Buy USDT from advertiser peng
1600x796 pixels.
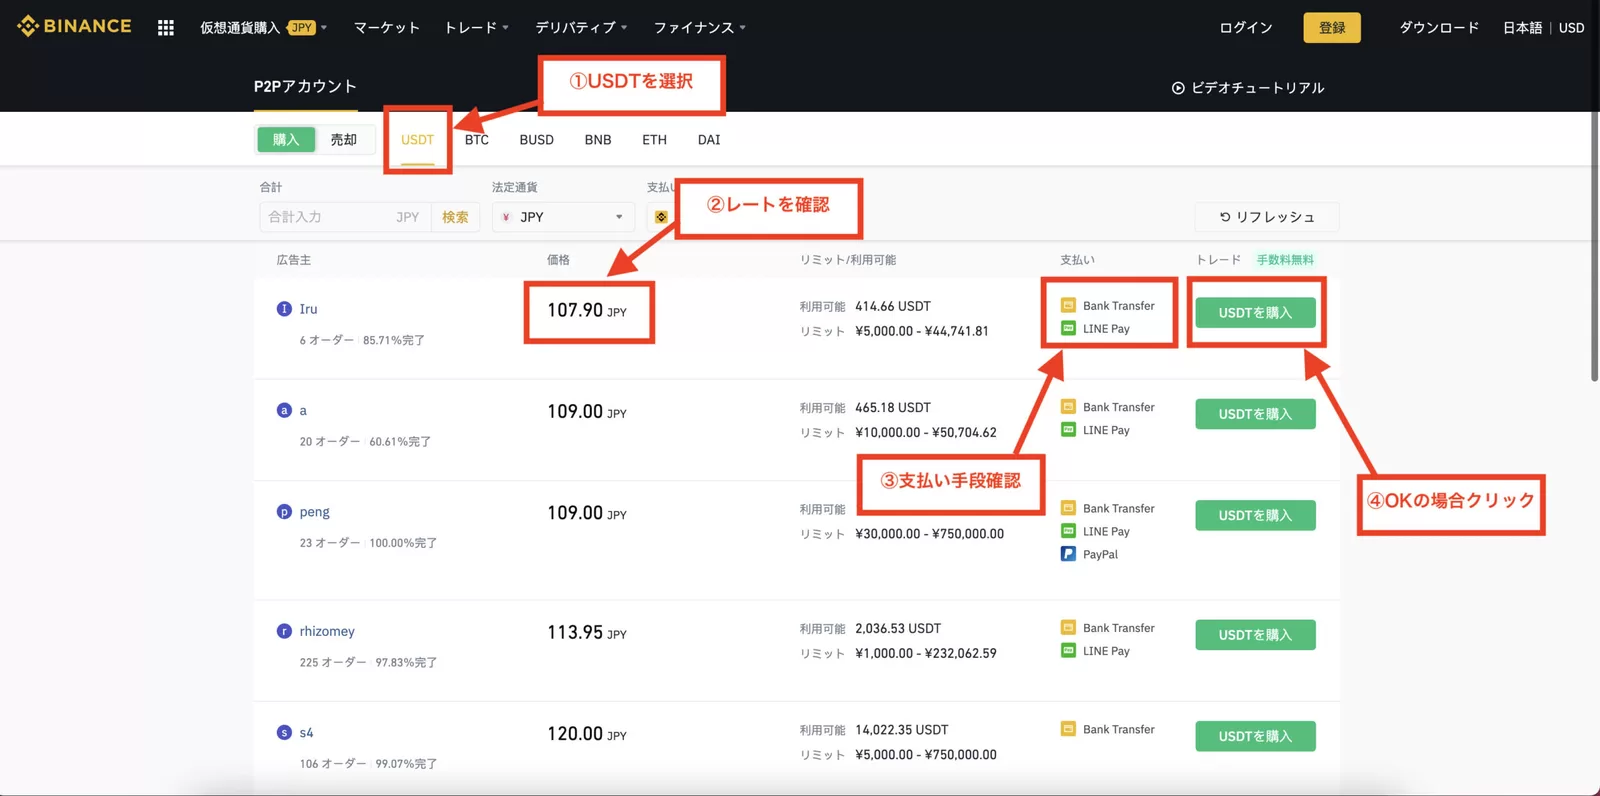pos(1255,516)
